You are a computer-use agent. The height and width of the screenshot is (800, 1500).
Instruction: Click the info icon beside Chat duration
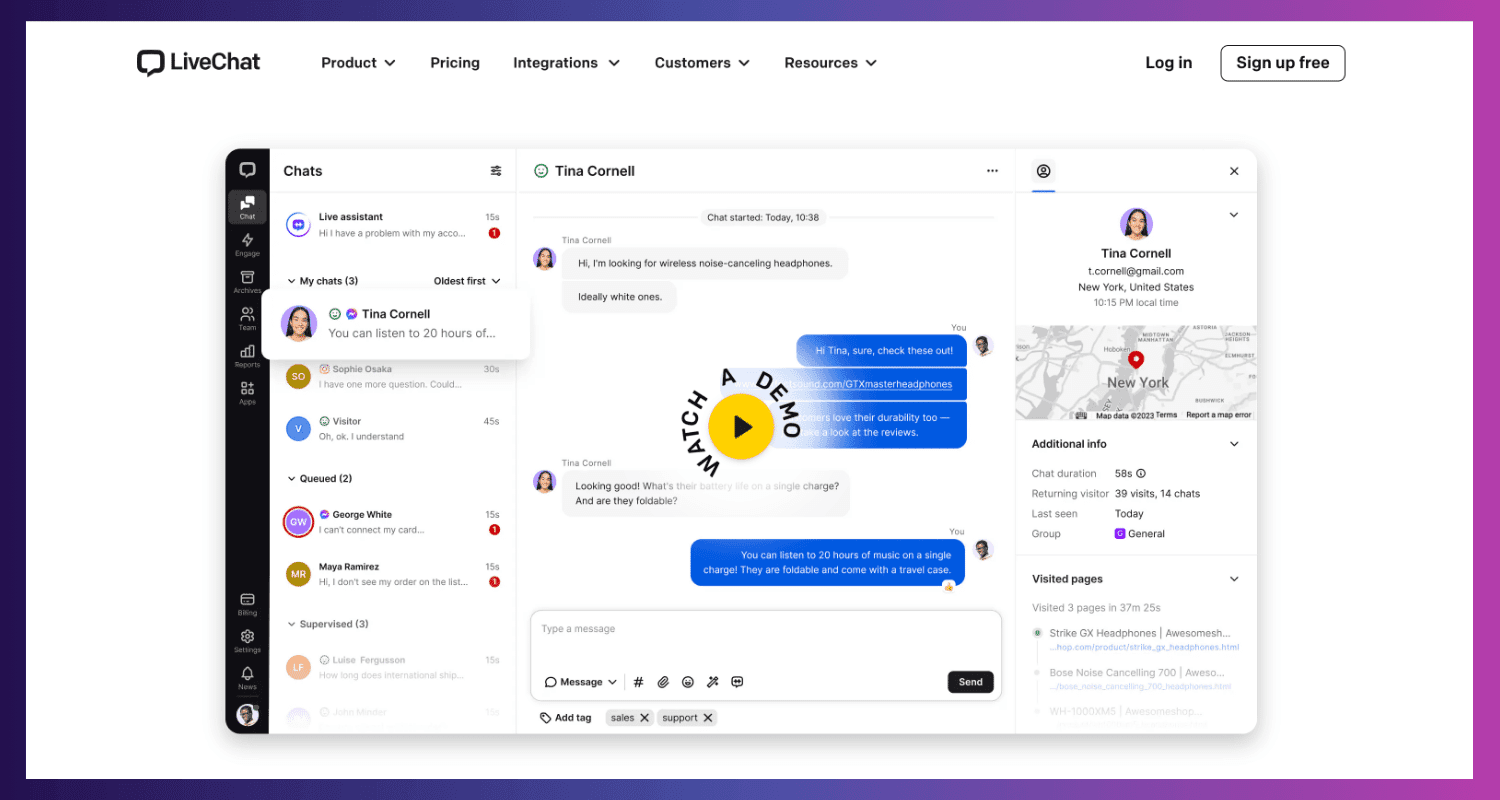[x=1141, y=474]
